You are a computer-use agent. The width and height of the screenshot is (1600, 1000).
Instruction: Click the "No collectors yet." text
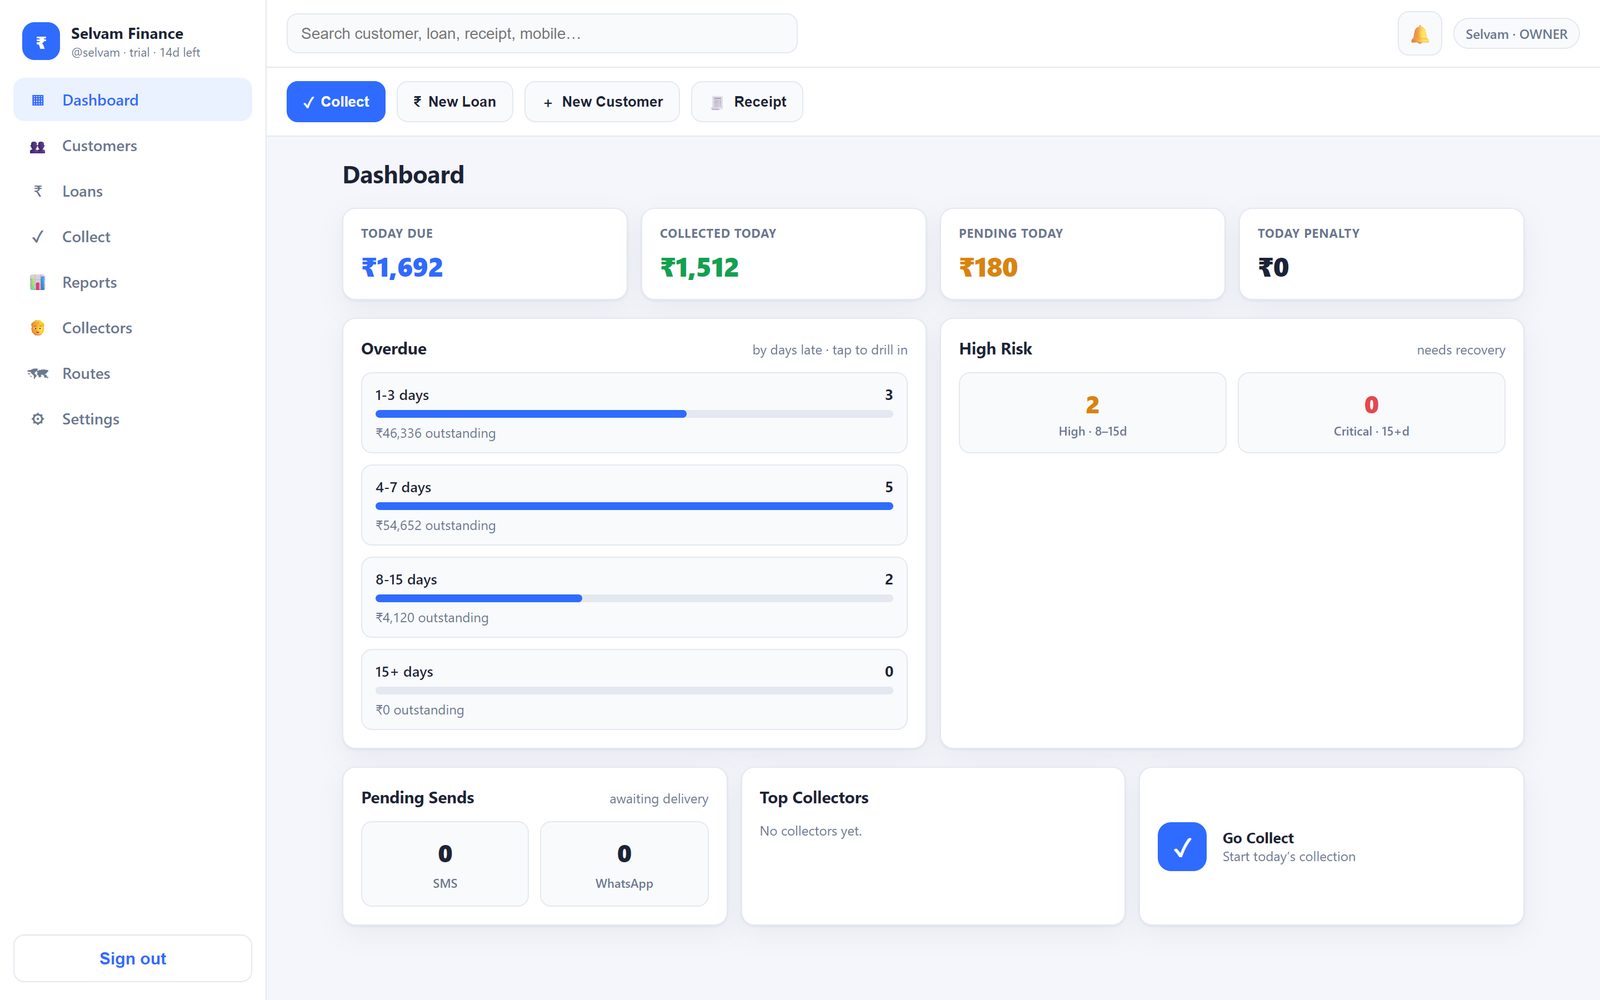(x=811, y=831)
